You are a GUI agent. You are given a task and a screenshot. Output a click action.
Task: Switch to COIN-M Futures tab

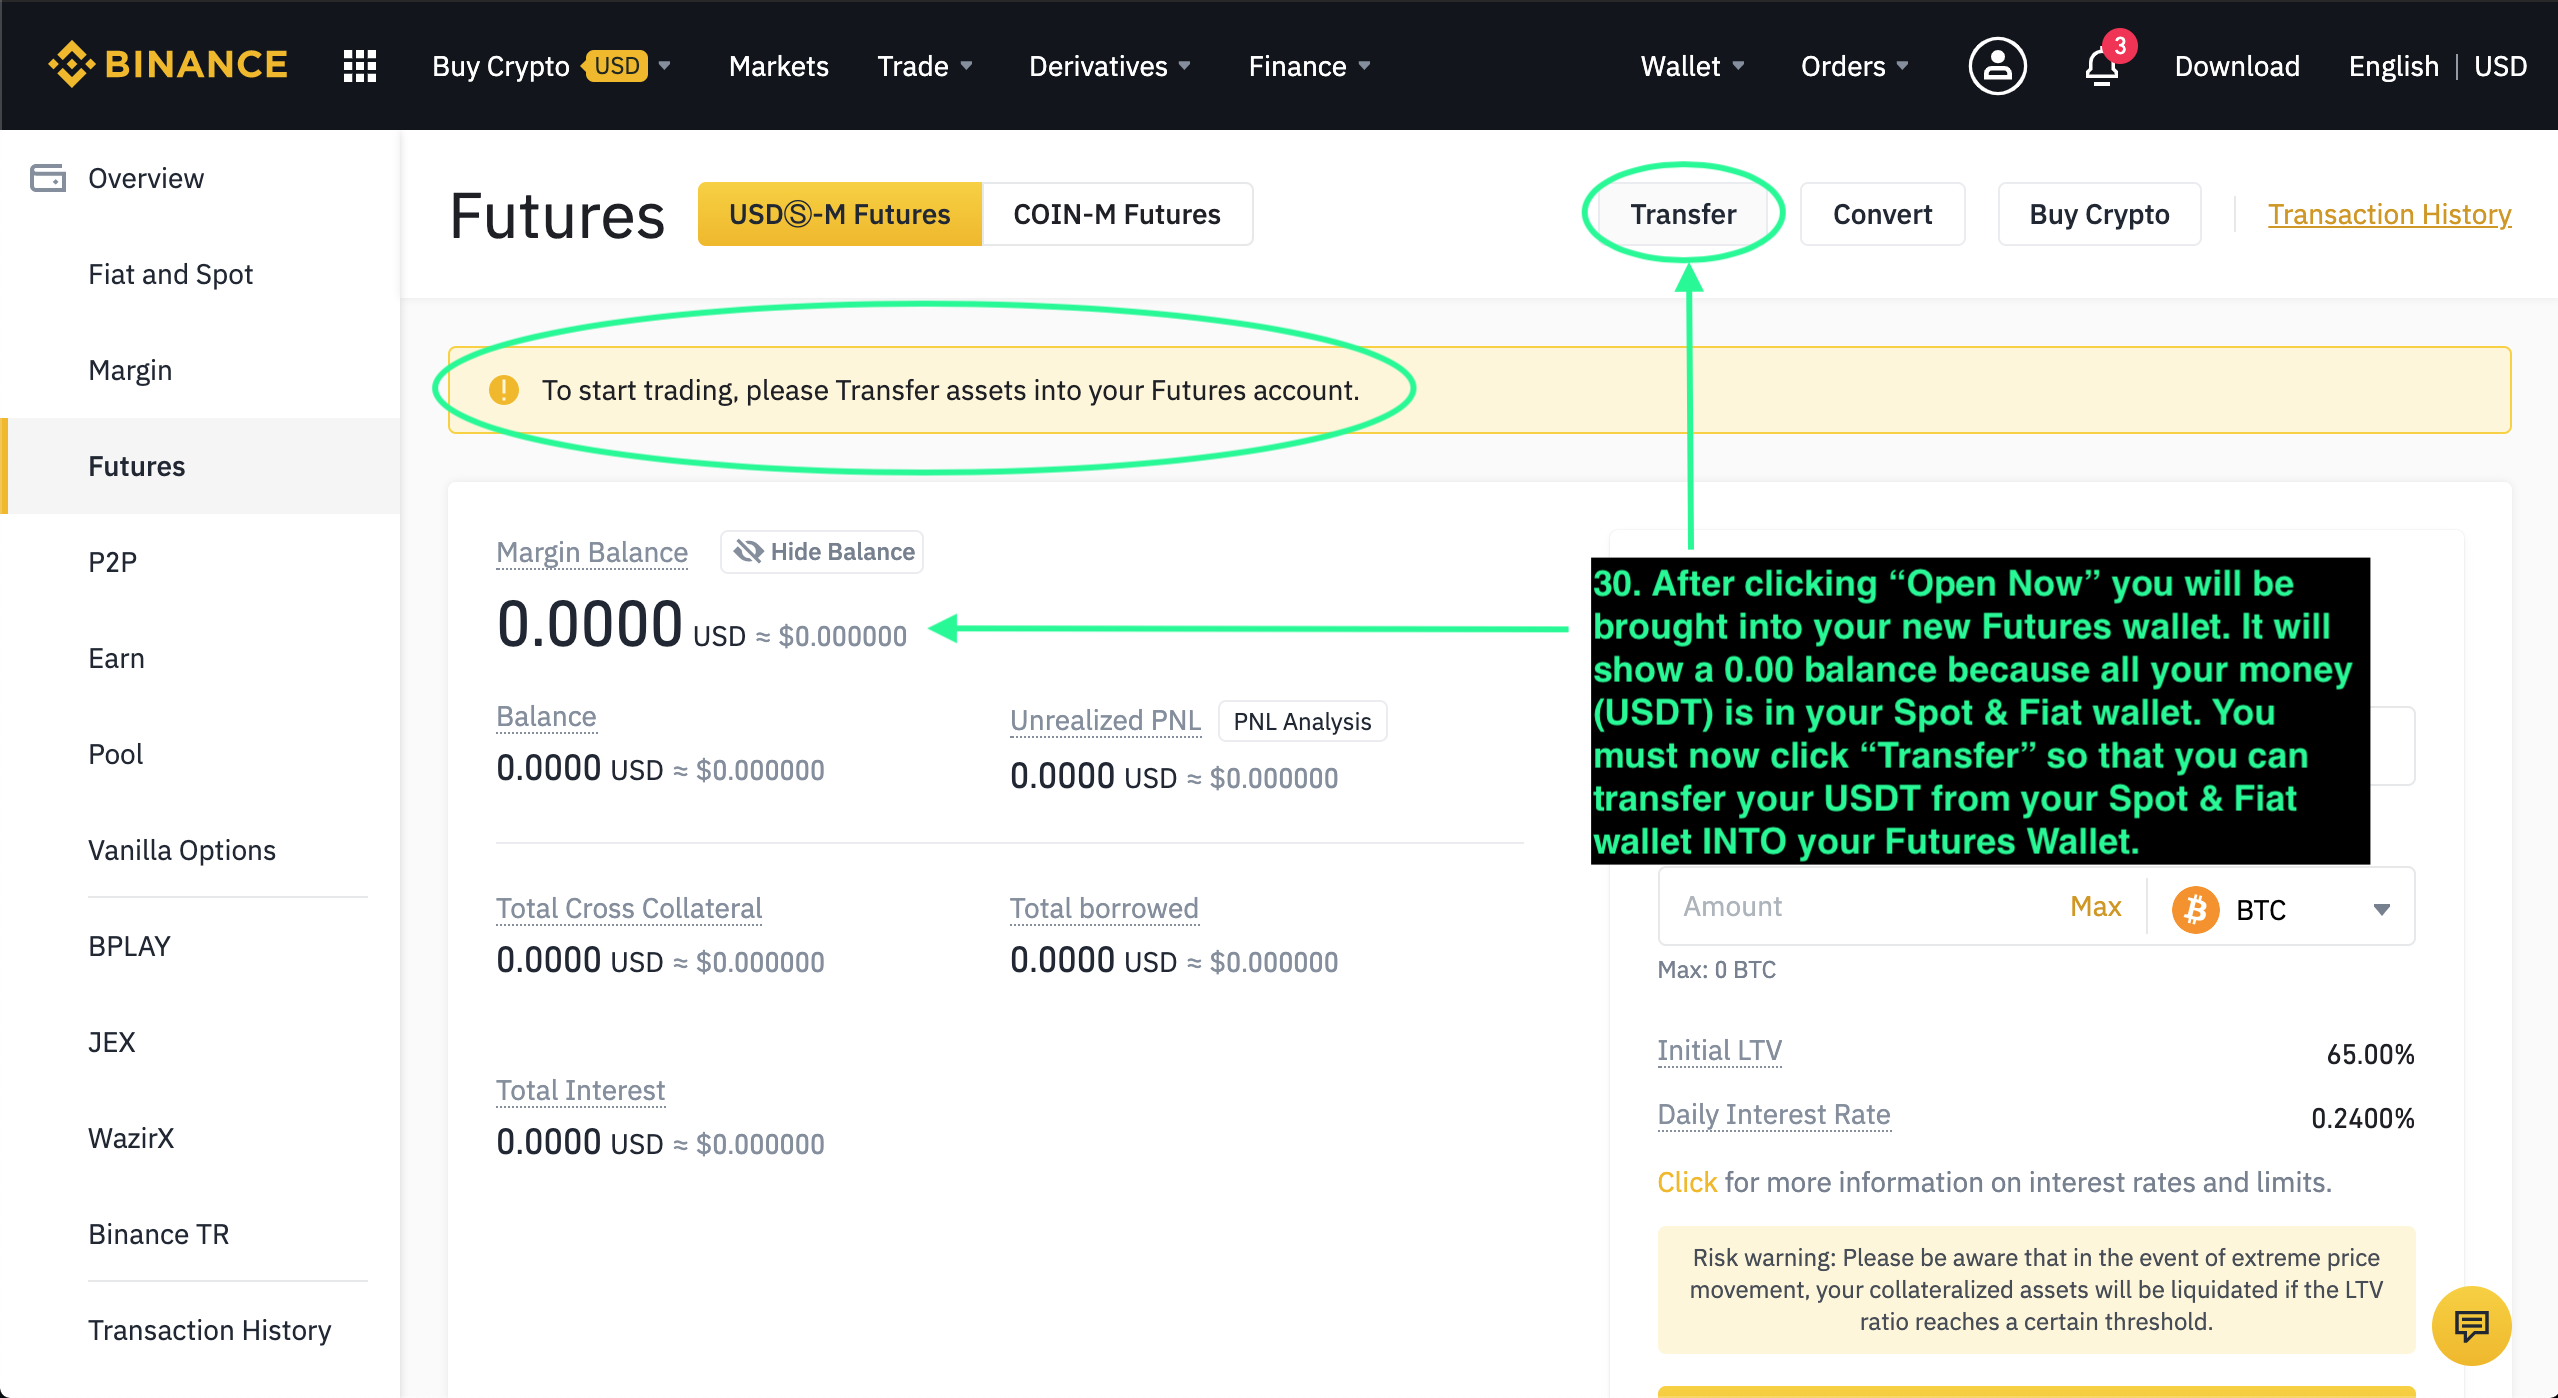1117,214
